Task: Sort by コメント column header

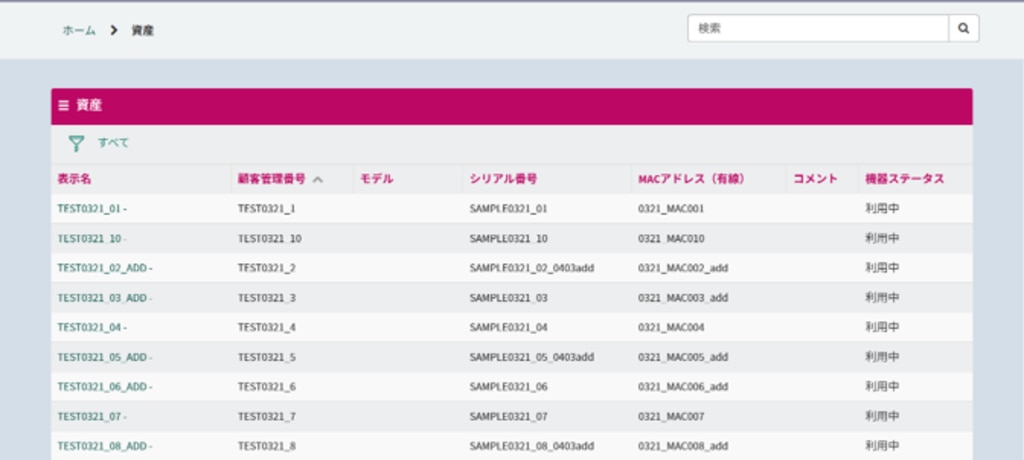Action: pyautogui.click(x=815, y=179)
